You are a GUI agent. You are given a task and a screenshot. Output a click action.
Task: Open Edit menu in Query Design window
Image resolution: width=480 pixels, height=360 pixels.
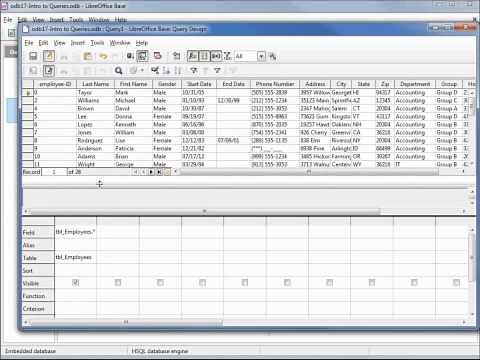click(43, 43)
